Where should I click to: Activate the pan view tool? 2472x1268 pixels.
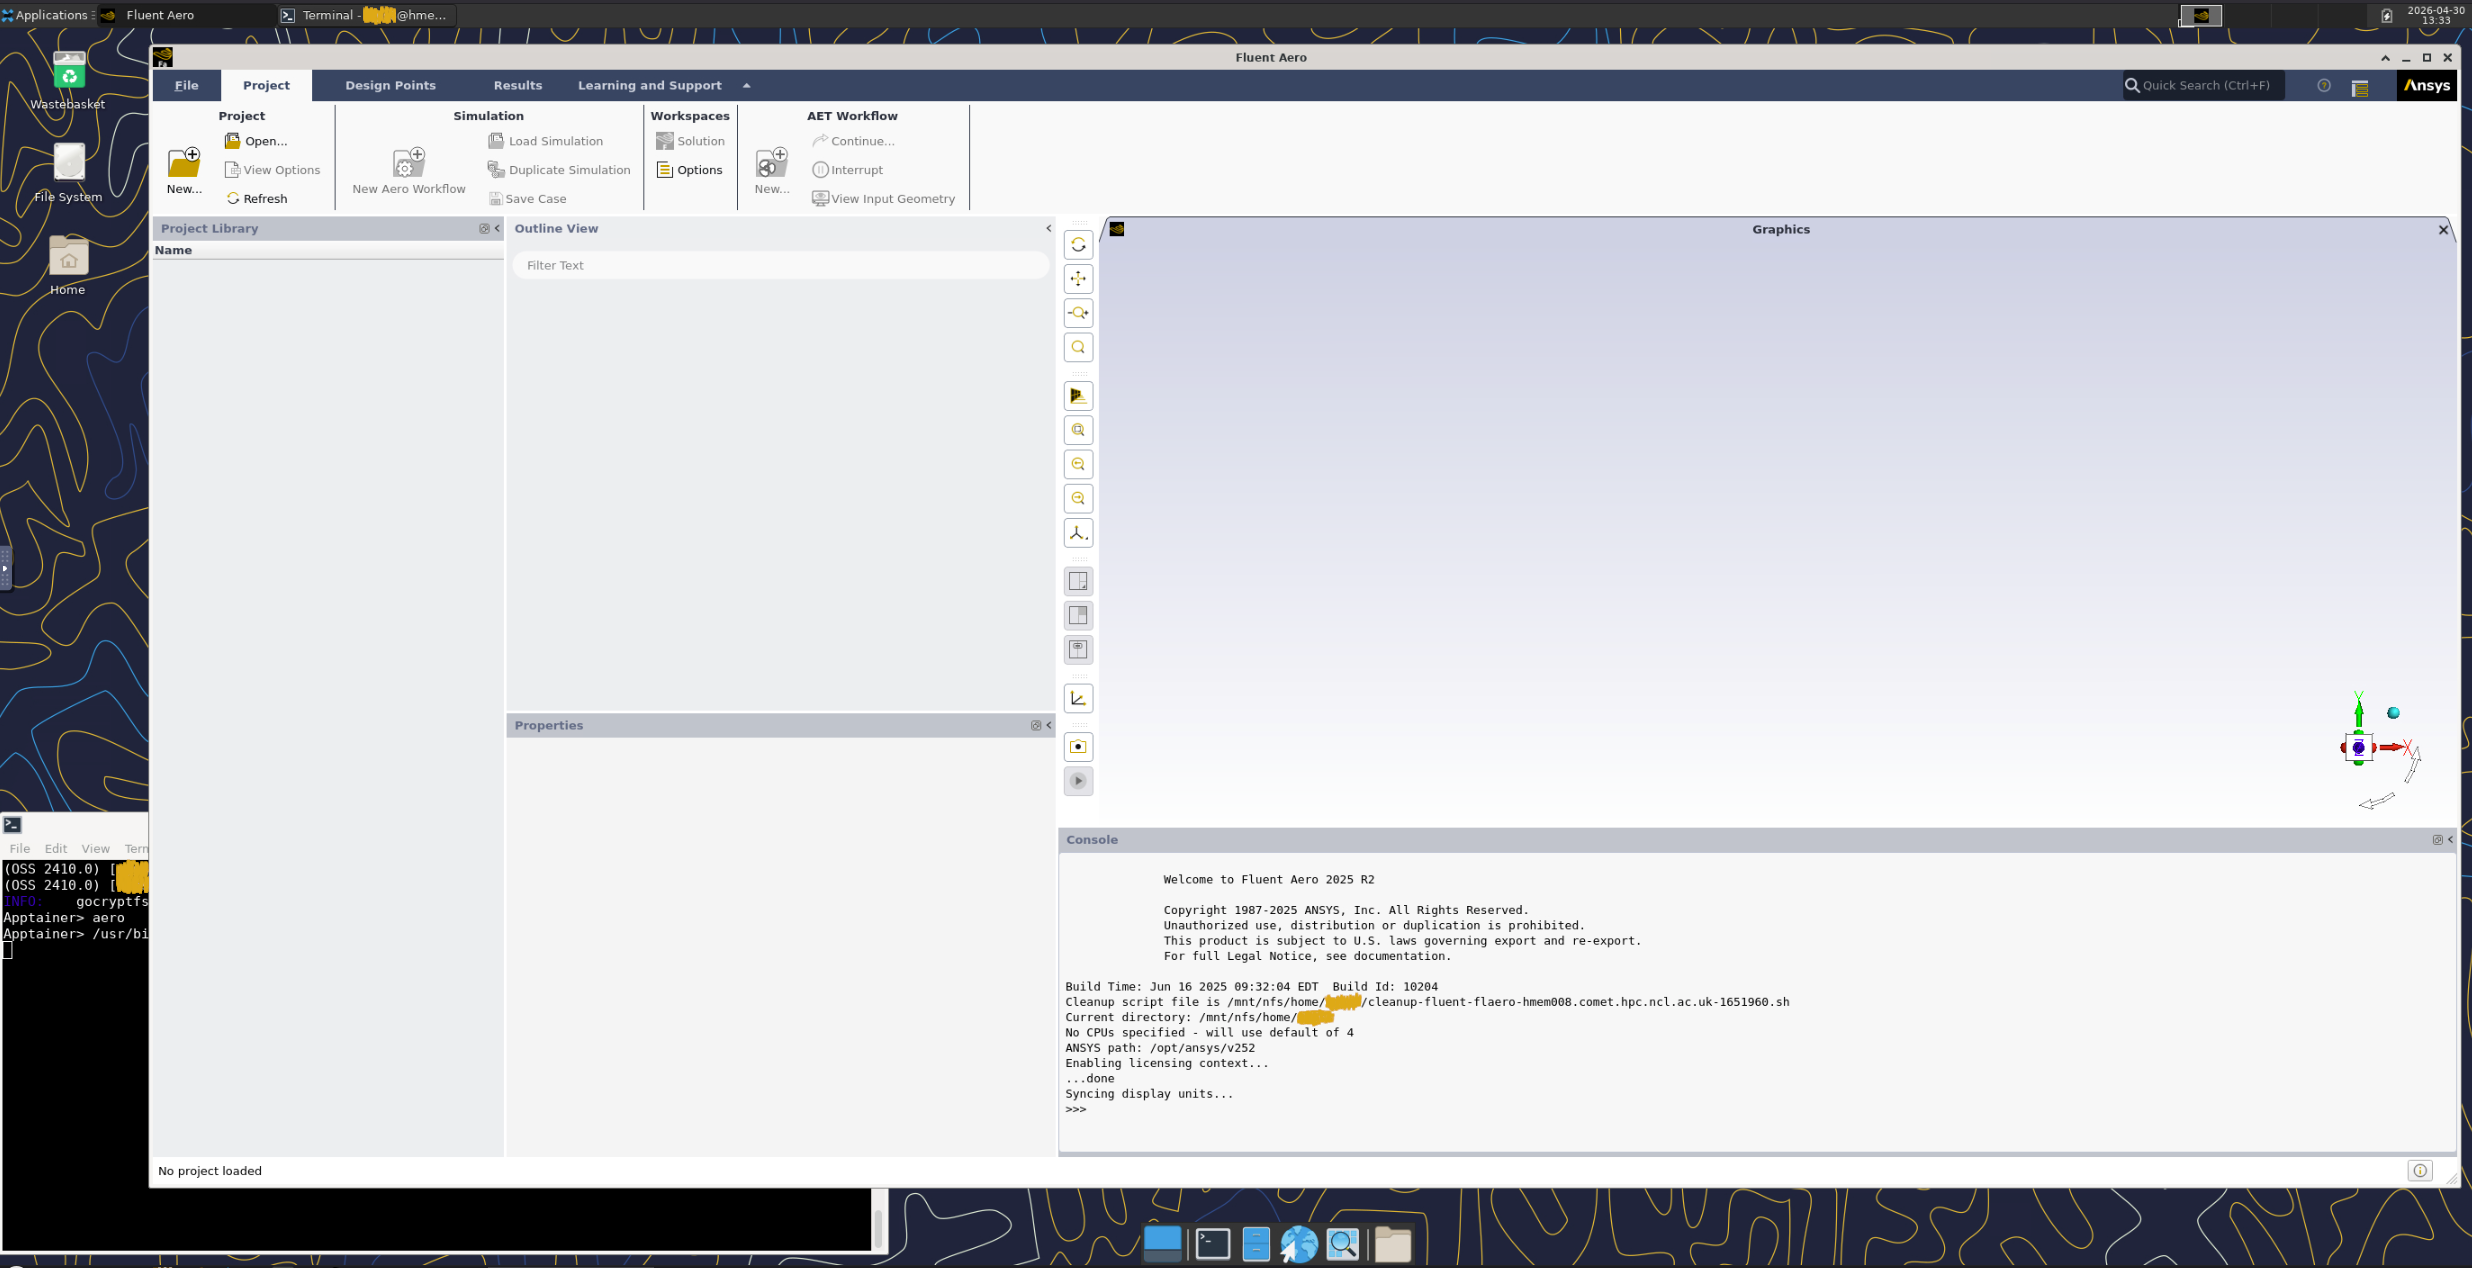coord(1078,279)
